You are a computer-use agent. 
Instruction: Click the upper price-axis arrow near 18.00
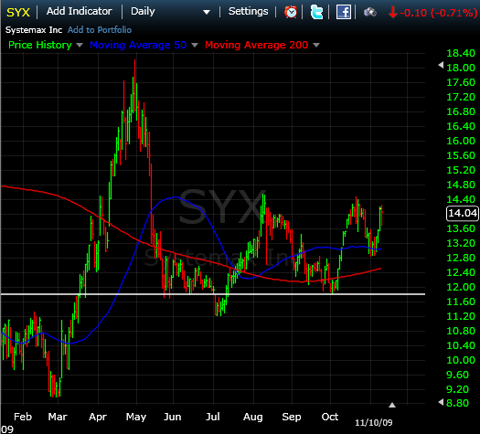441,65
